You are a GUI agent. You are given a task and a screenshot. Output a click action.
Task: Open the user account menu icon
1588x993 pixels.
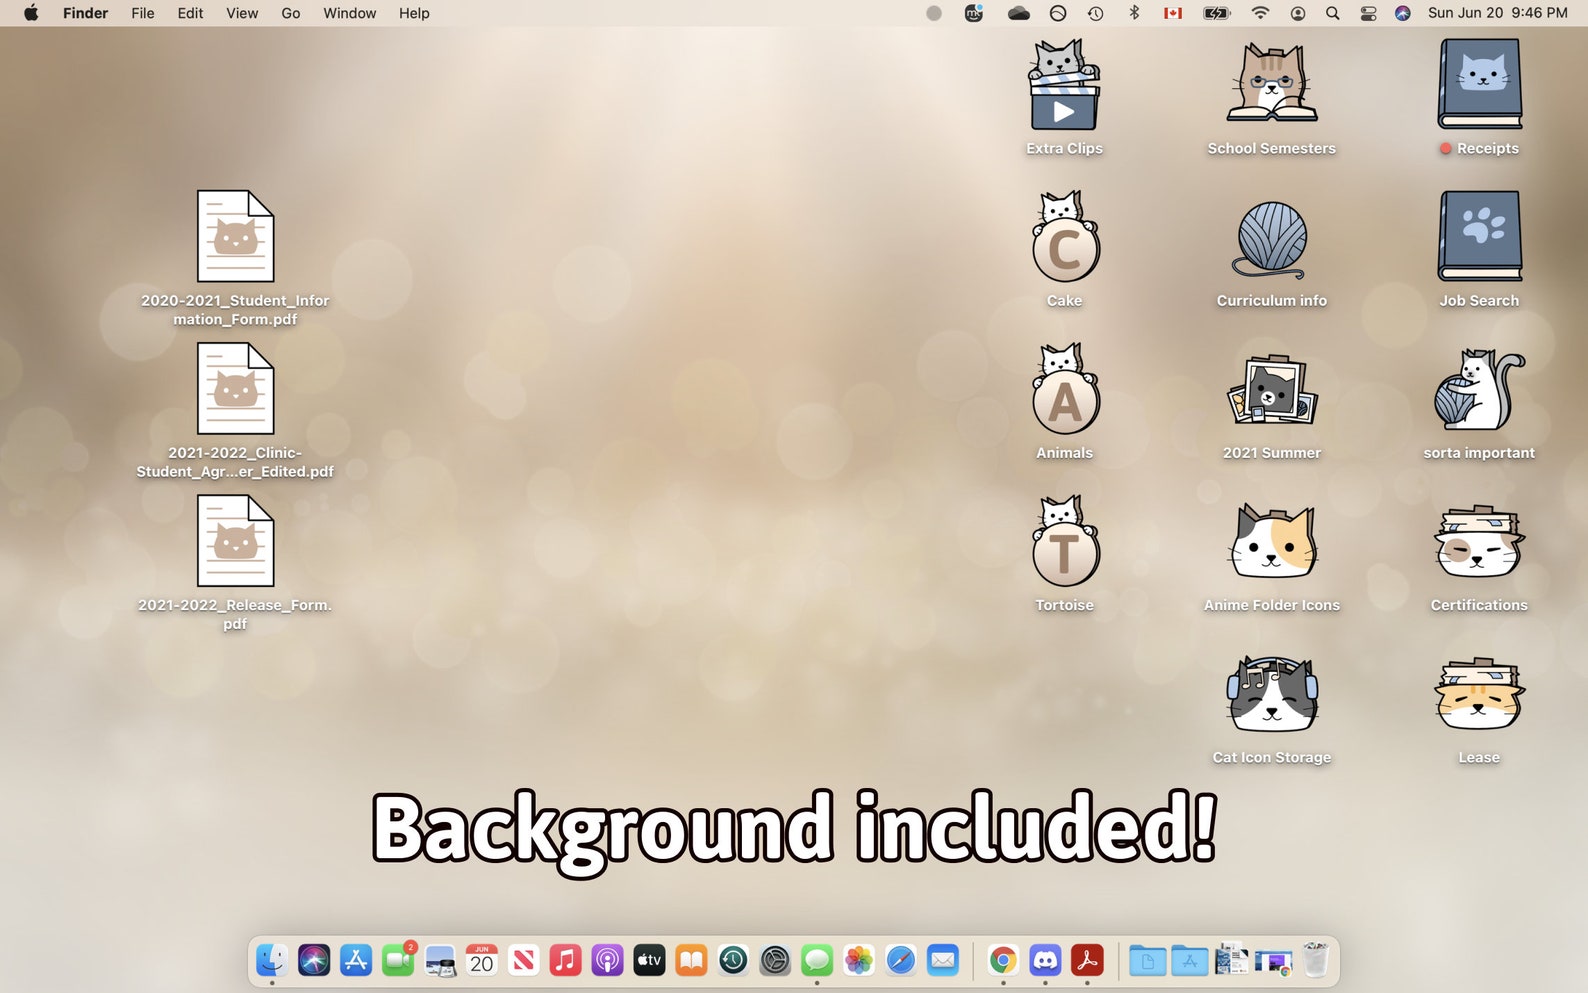tap(1298, 13)
